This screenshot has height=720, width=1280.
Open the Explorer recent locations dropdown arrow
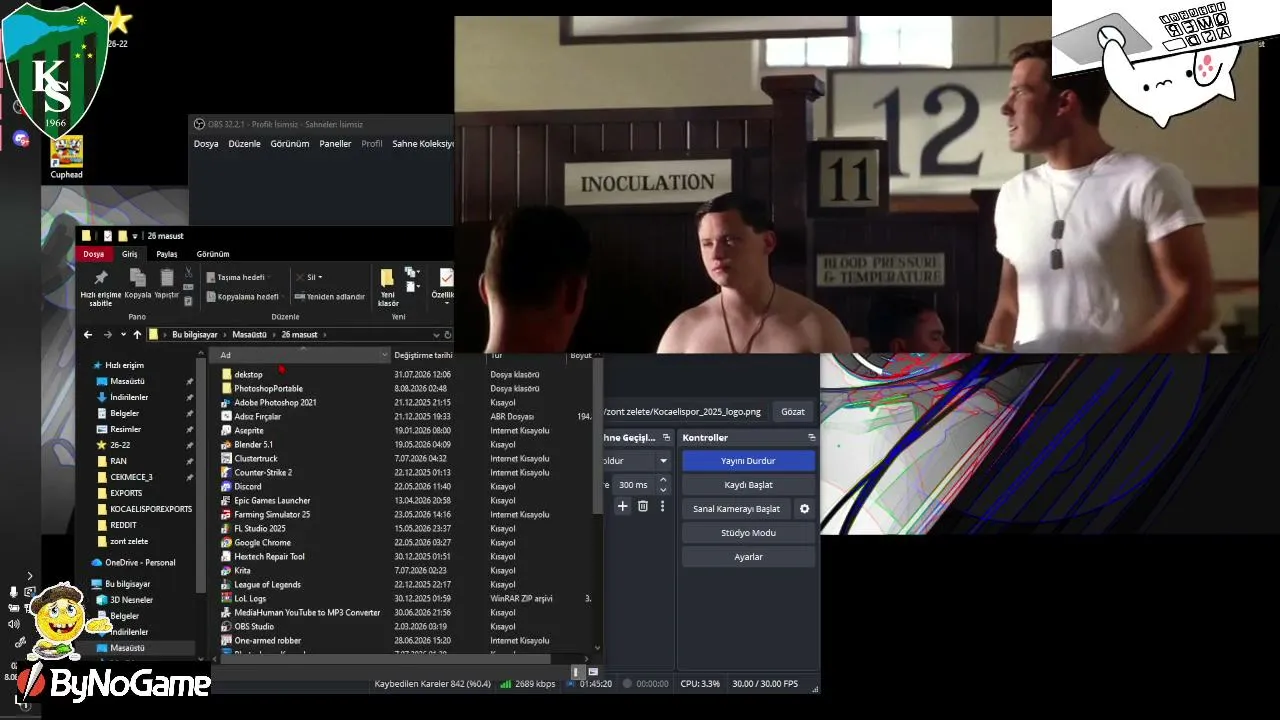pos(123,335)
